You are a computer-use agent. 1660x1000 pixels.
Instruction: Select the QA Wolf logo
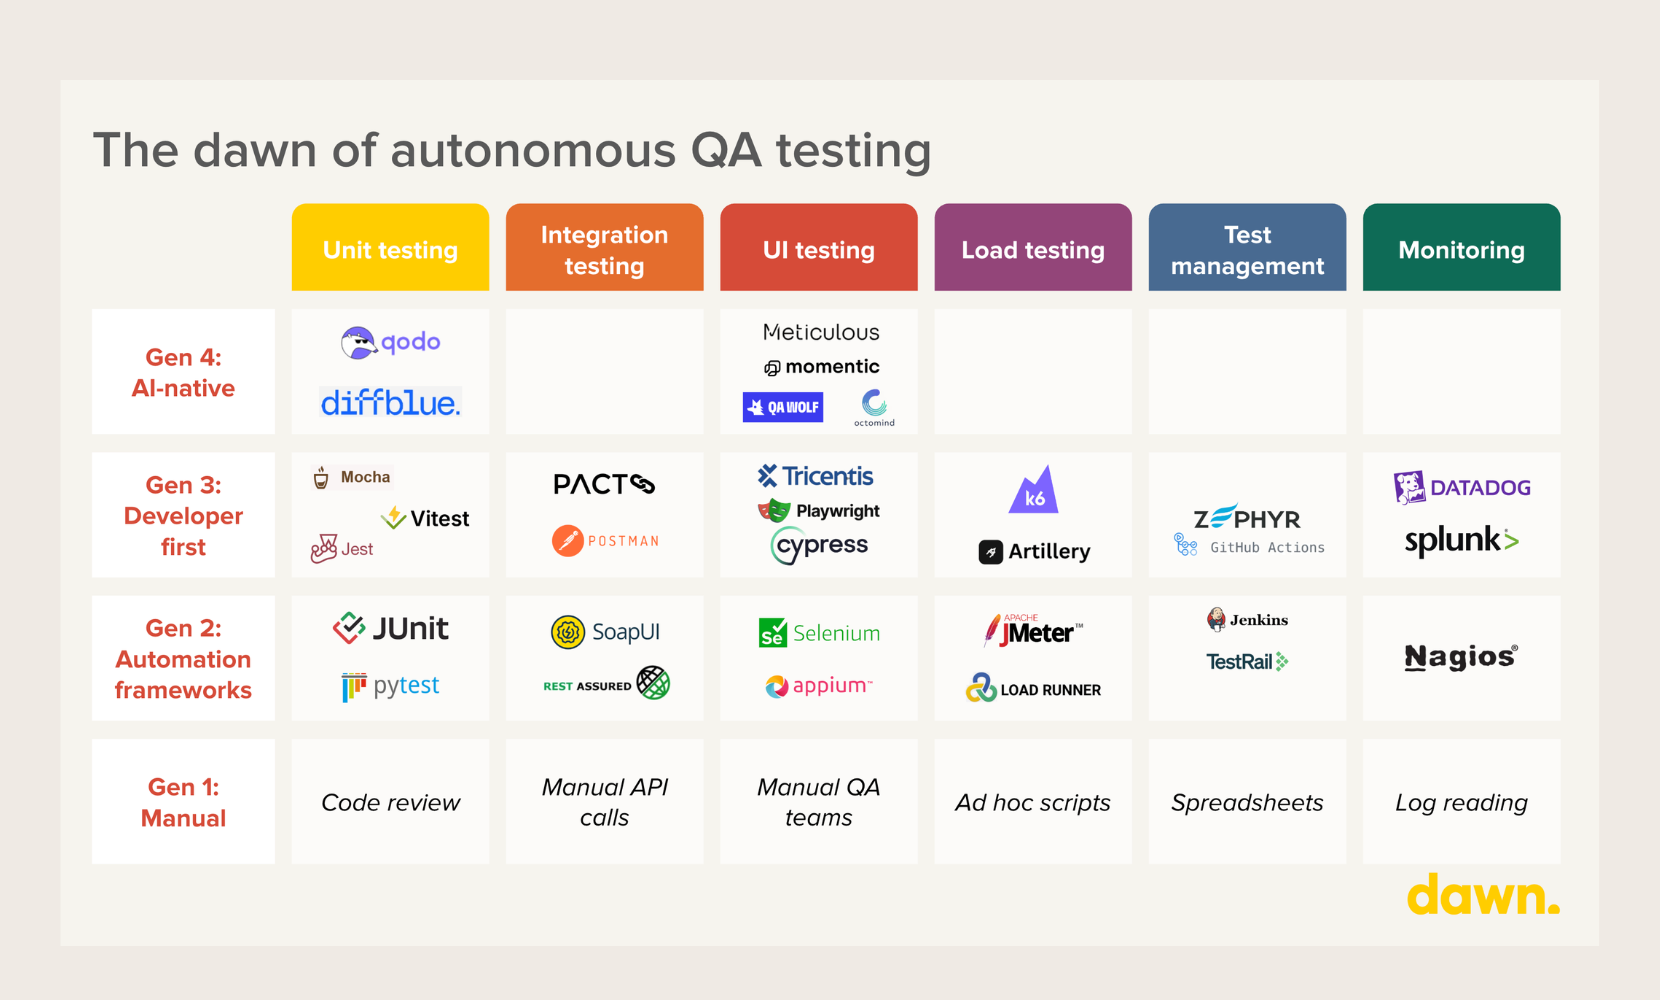783,407
